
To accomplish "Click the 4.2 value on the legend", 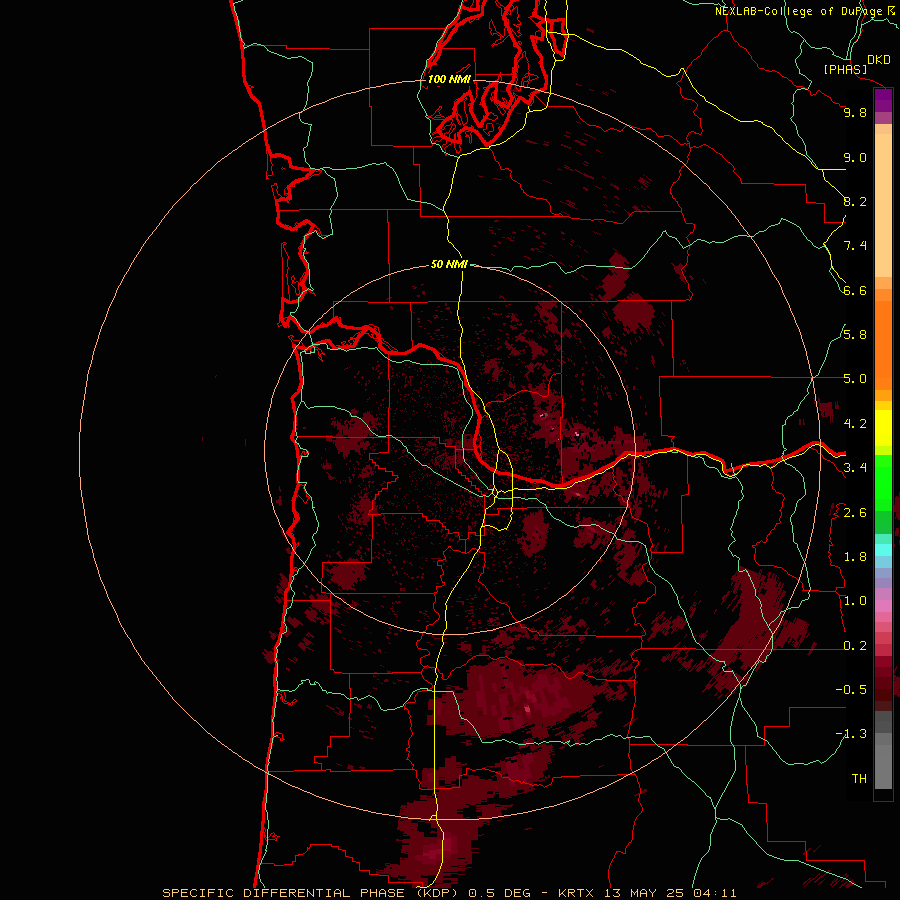I will point(855,424).
